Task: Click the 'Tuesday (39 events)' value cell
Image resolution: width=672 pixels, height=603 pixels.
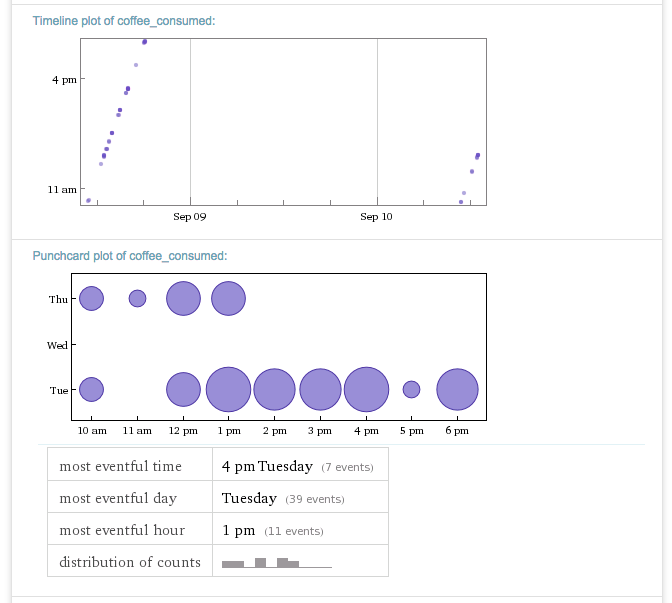Action: (x=300, y=496)
